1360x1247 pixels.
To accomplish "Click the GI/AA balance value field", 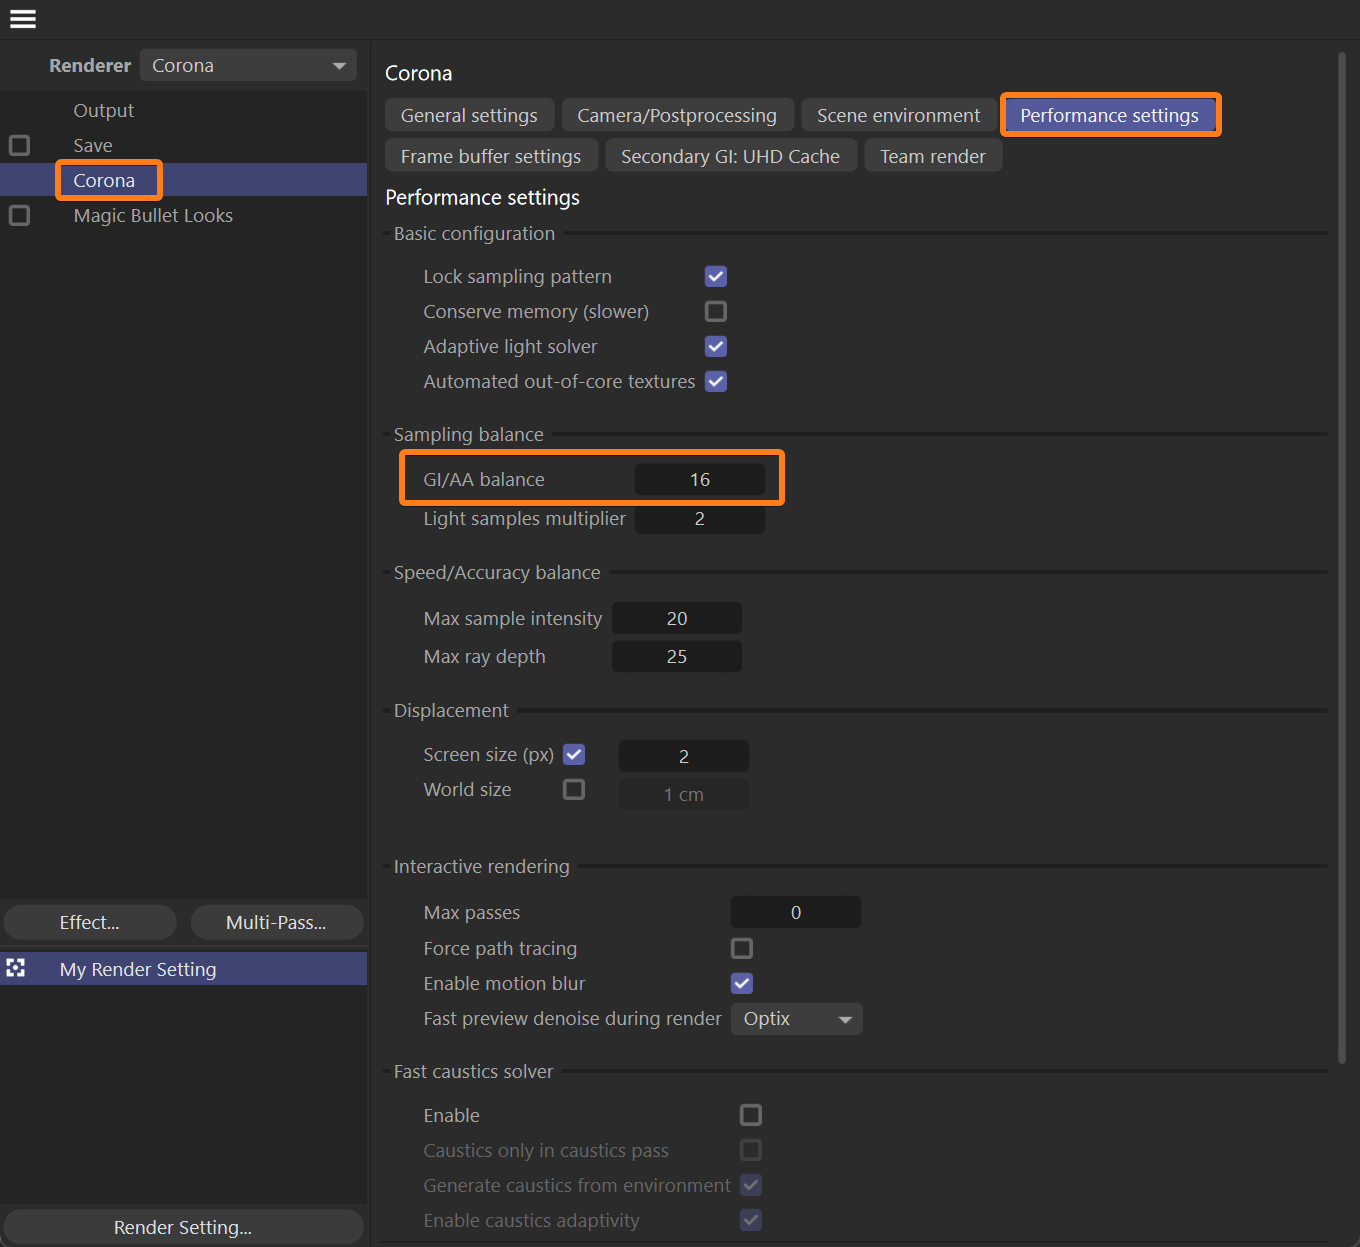I will [x=700, y=480].
